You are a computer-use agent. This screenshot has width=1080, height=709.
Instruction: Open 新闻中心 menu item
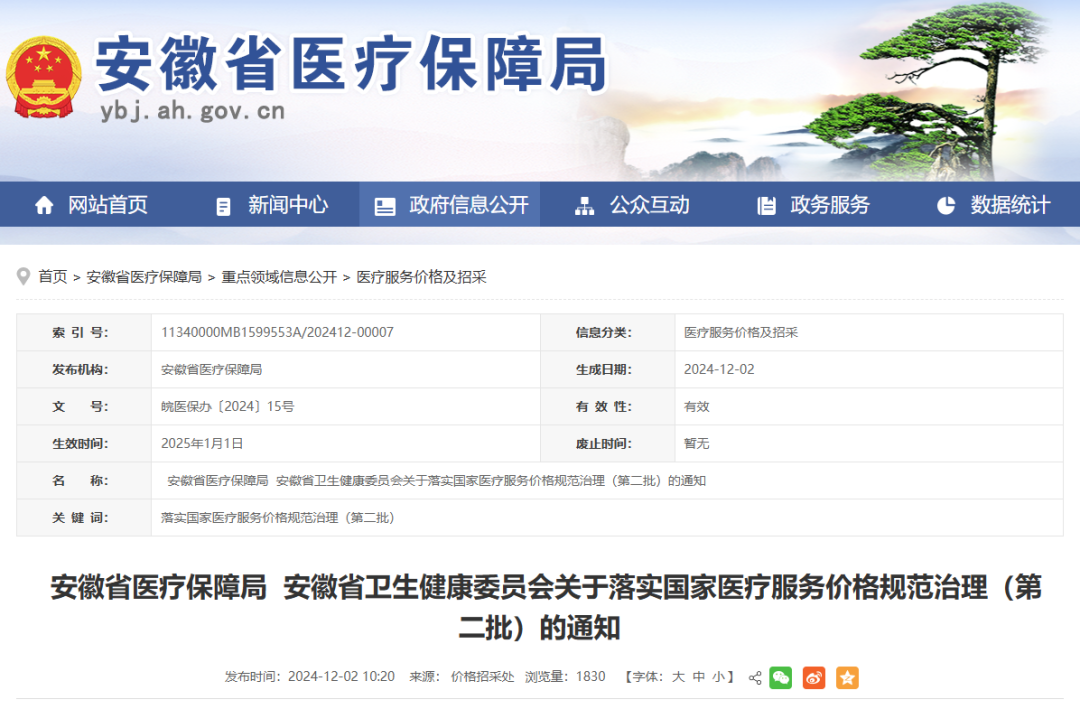pyautogui.click(x=288, y=205)
